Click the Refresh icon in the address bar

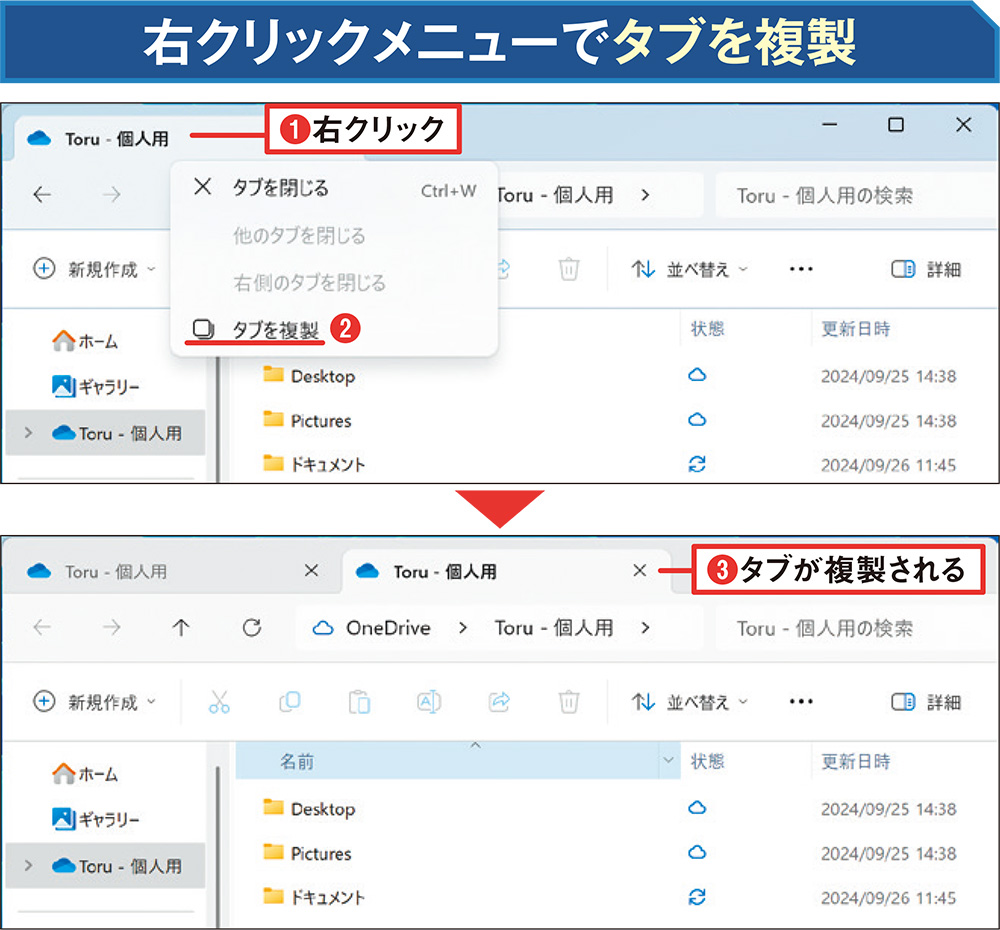point(253,629)
